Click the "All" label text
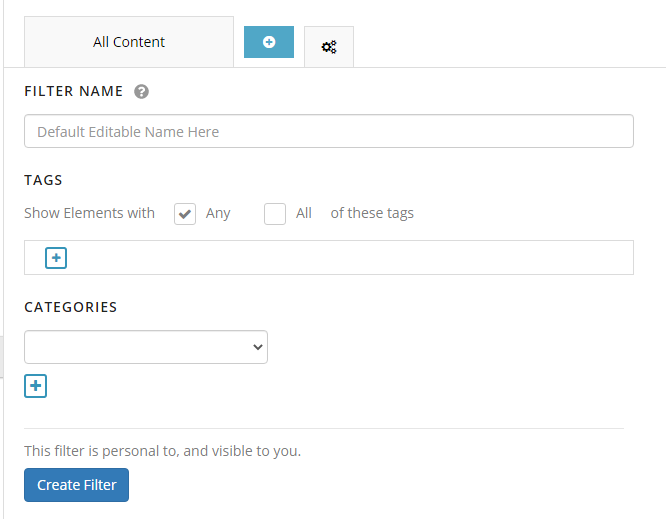This screenshot has width=666, height=519. pos(304,213)
